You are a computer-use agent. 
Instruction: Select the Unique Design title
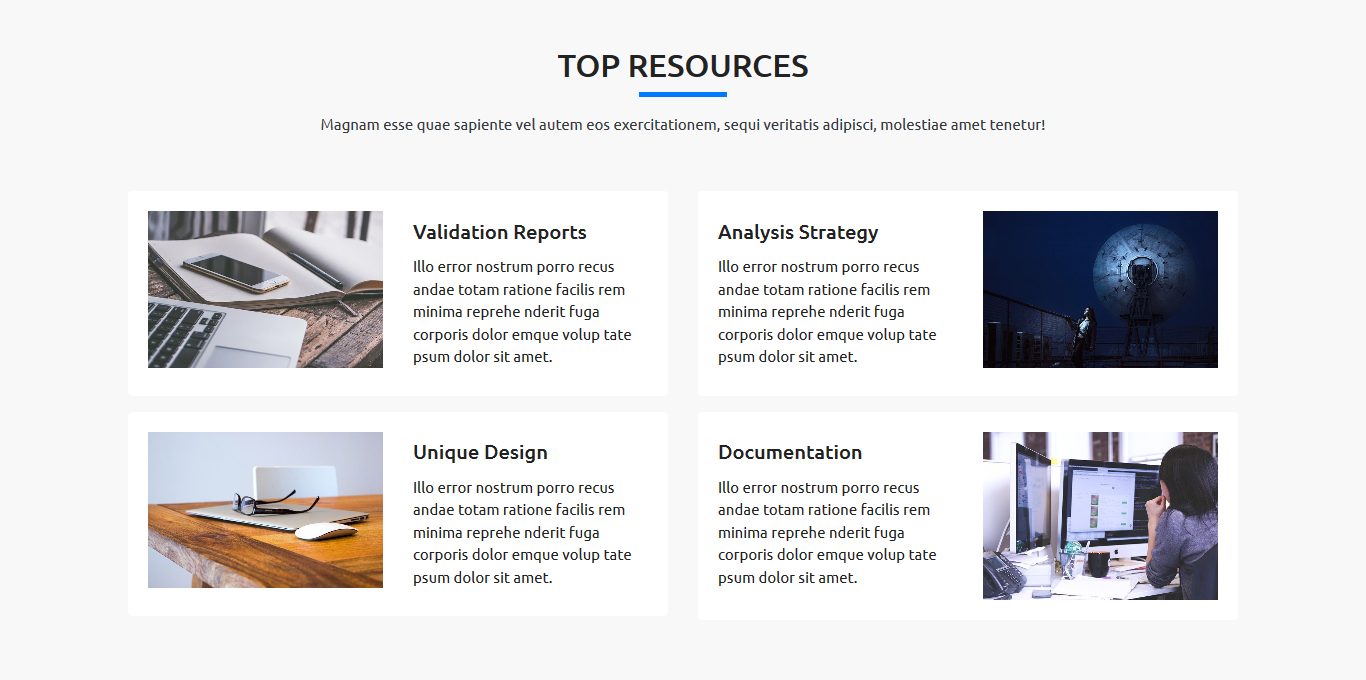point(480,452)
